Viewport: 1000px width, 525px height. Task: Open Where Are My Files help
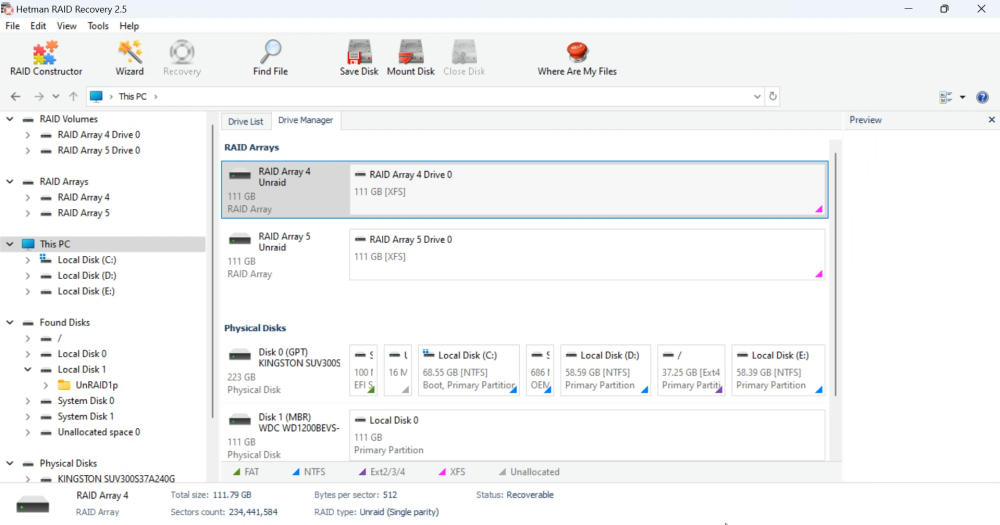pos(577,58)
